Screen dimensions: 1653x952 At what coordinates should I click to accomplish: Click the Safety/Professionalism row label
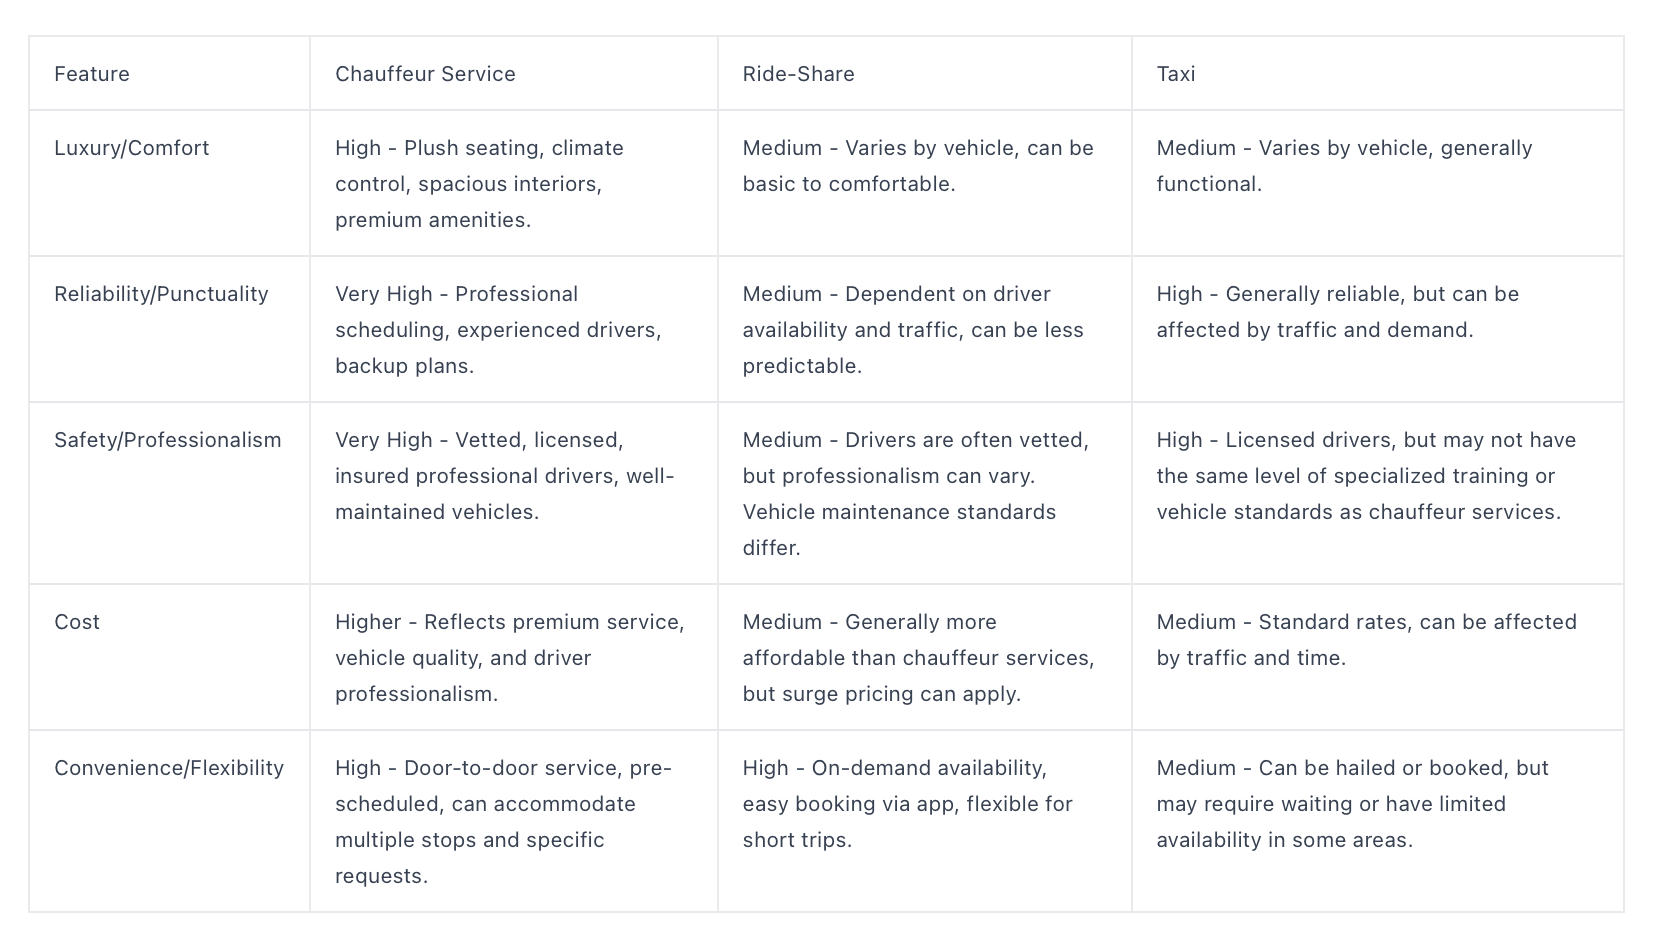pos(168,440)
